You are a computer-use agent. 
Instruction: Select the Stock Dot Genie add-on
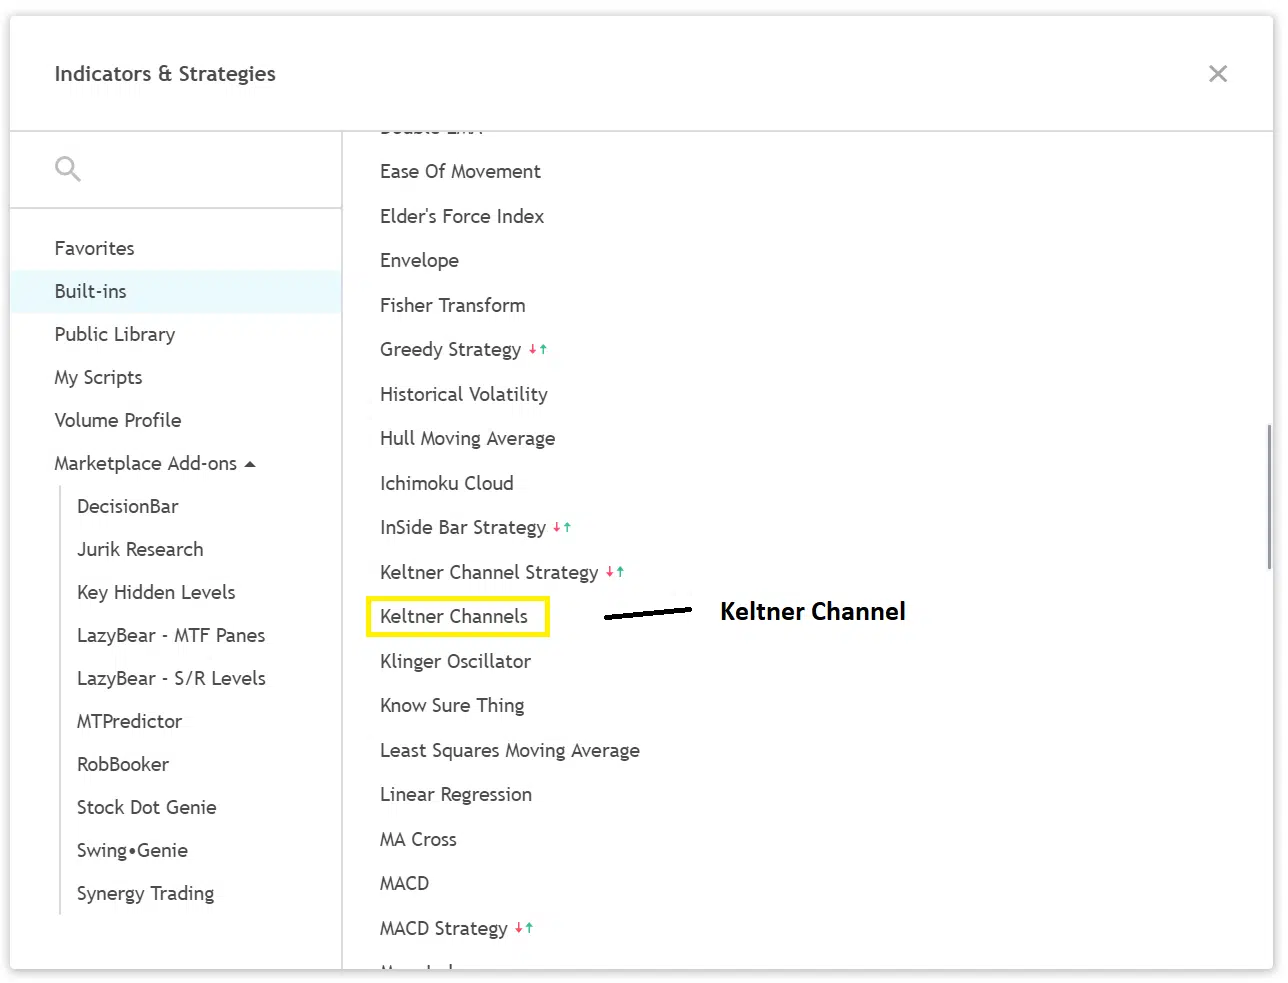[147, 807]
